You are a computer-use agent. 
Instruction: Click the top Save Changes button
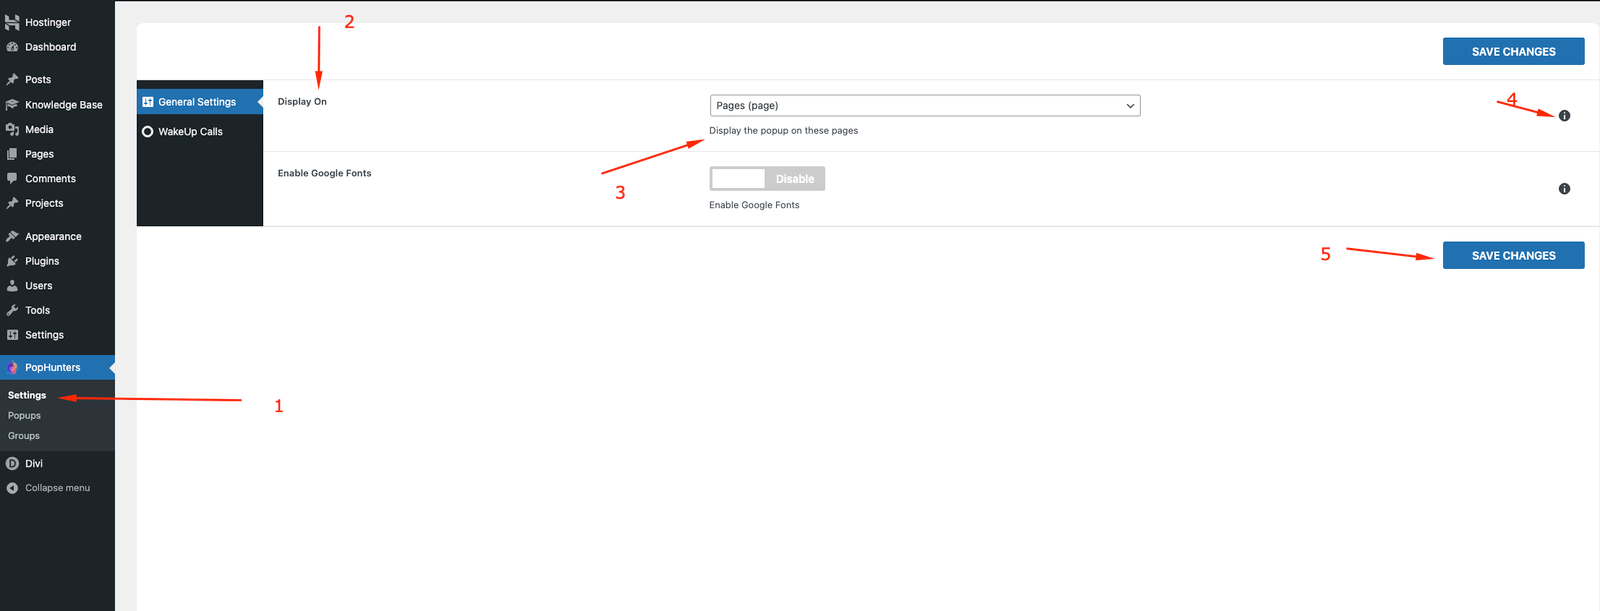coord(1513,52)
